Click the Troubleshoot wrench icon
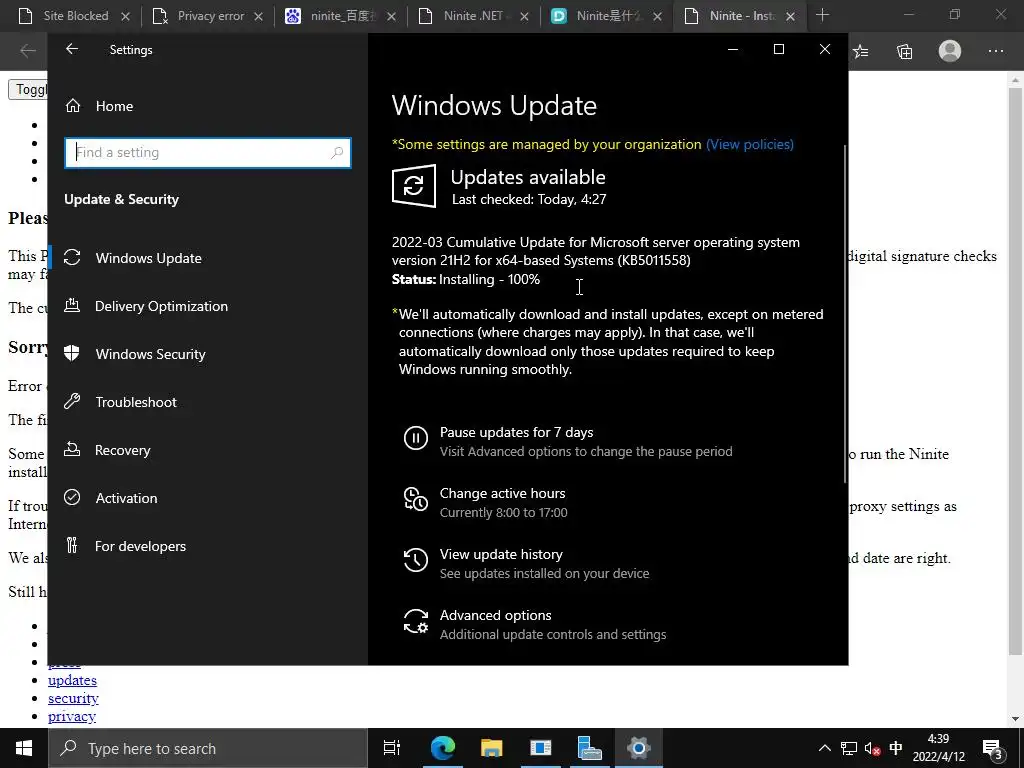The image size is (1024, 768). [72, 401]
